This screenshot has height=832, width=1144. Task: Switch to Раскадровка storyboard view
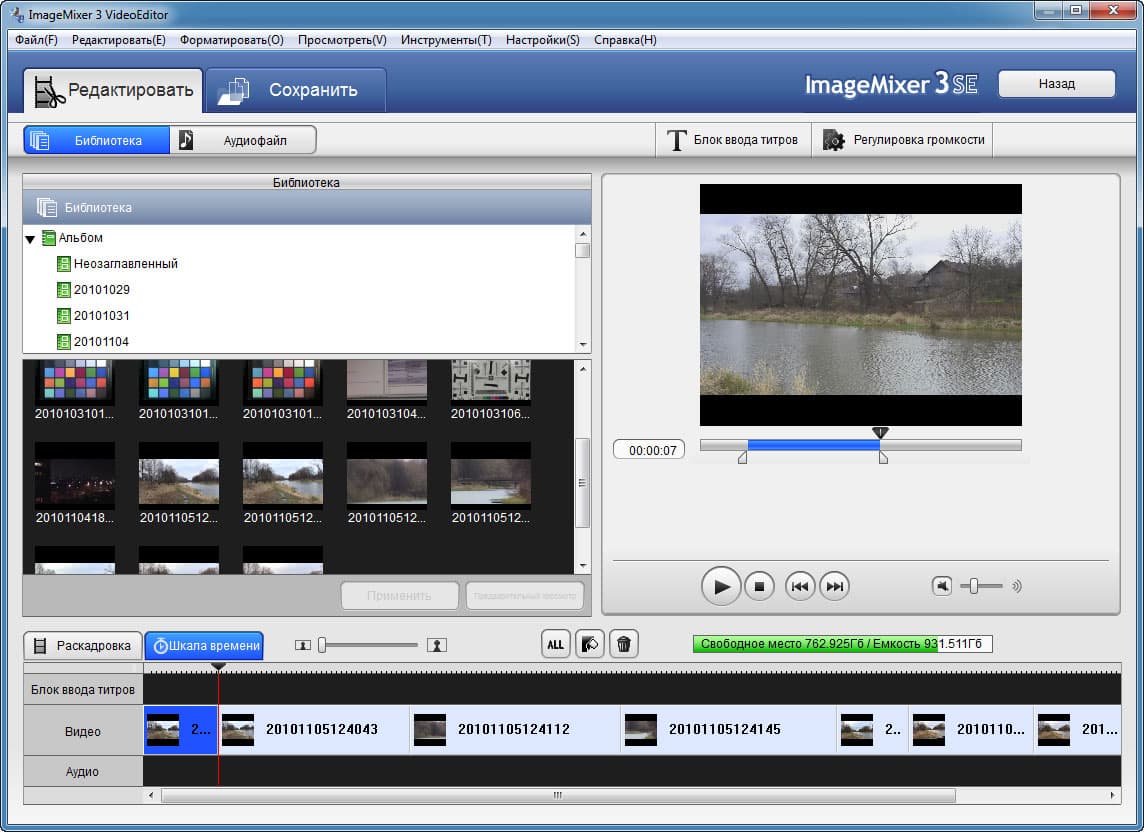(x=82, y=645)
